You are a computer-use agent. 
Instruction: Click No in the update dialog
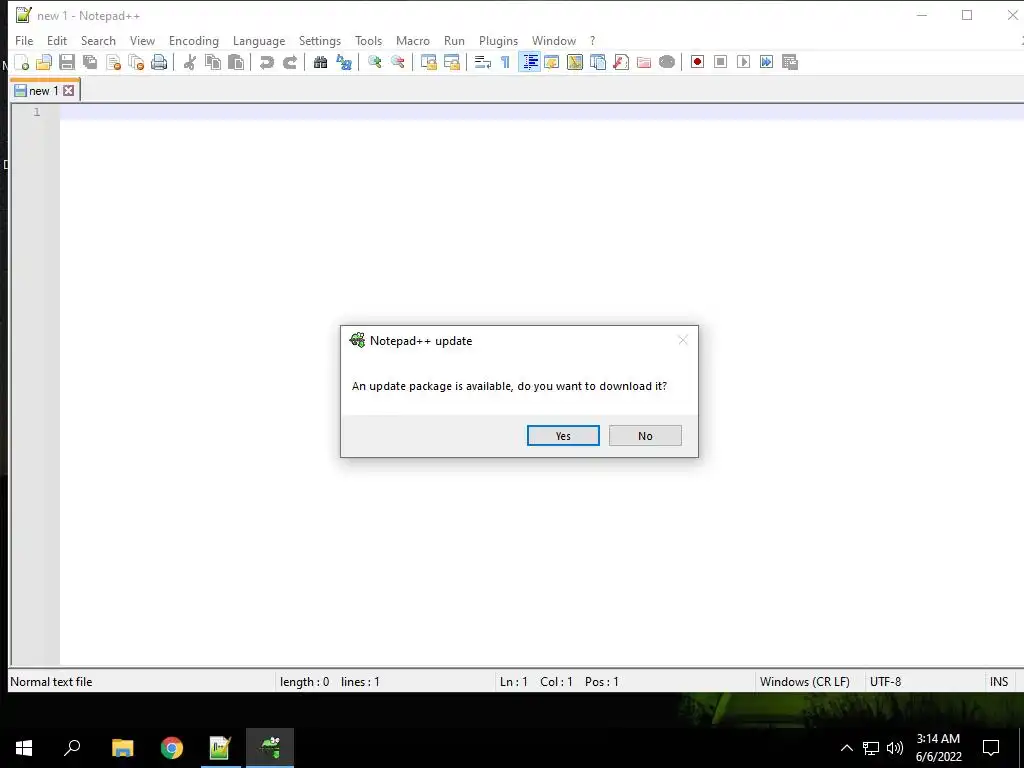(x=645, y=436)
